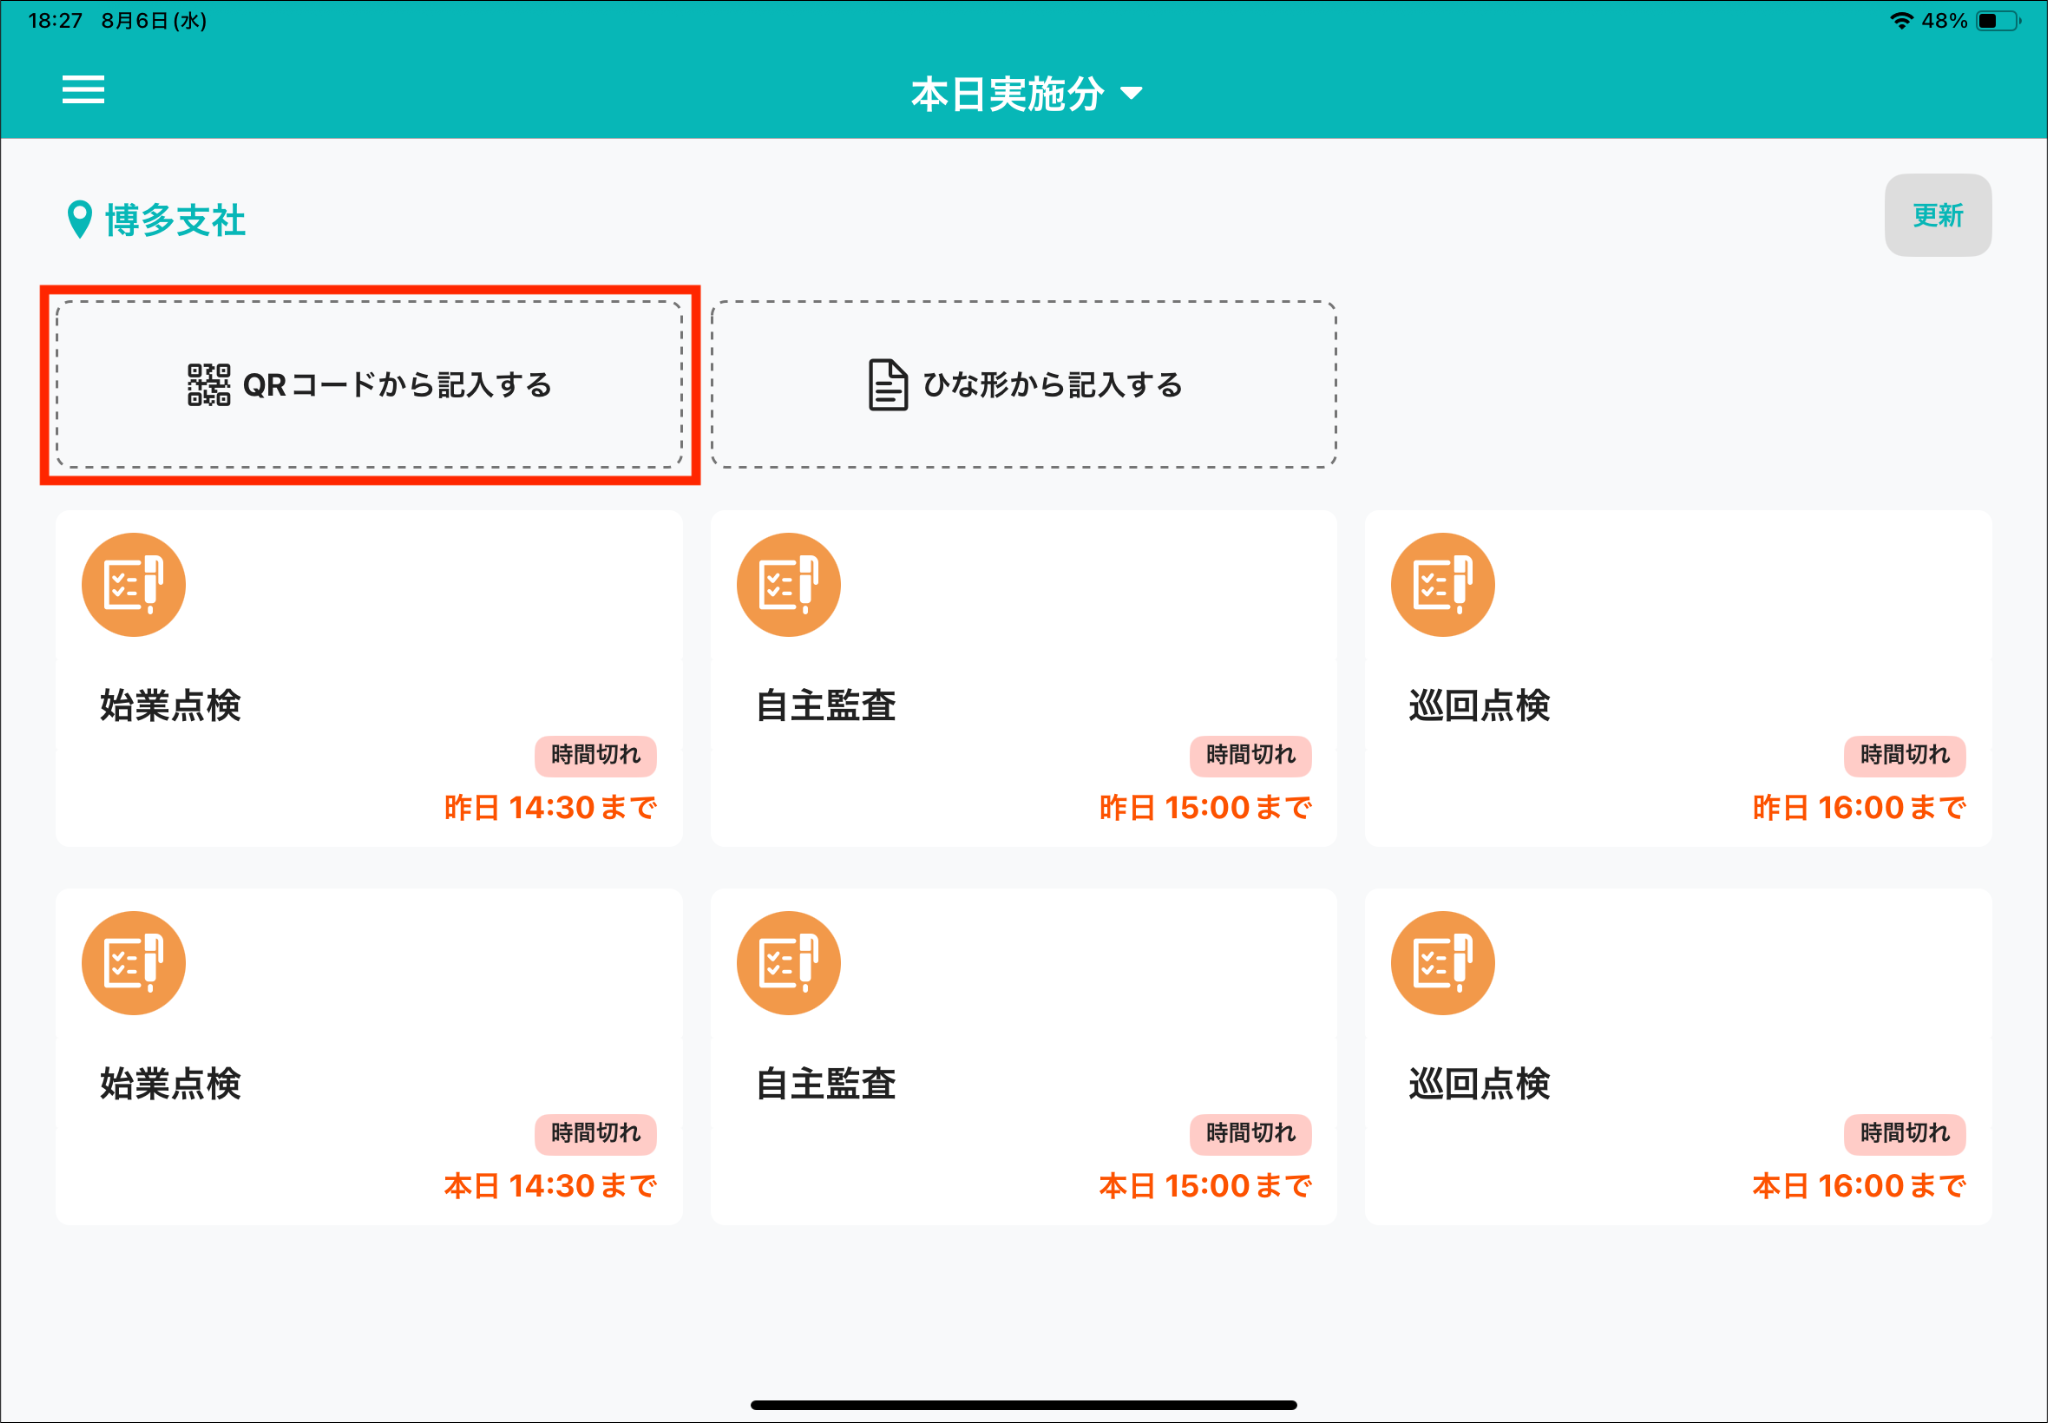
Task: Click the checklist icon on the 巡回点検 card due yesterday
Action: (x=1442, y=585)
